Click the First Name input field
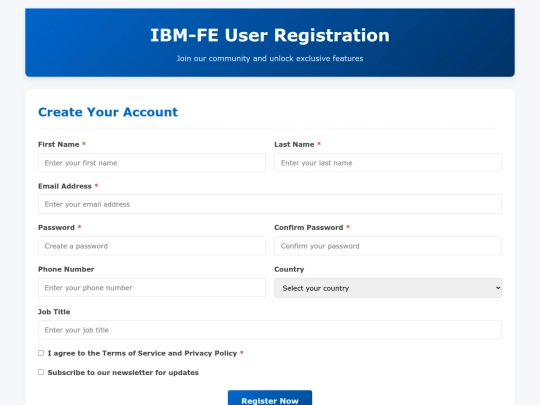This screenshot has height=405, width=540. click(x=152, y=163)
